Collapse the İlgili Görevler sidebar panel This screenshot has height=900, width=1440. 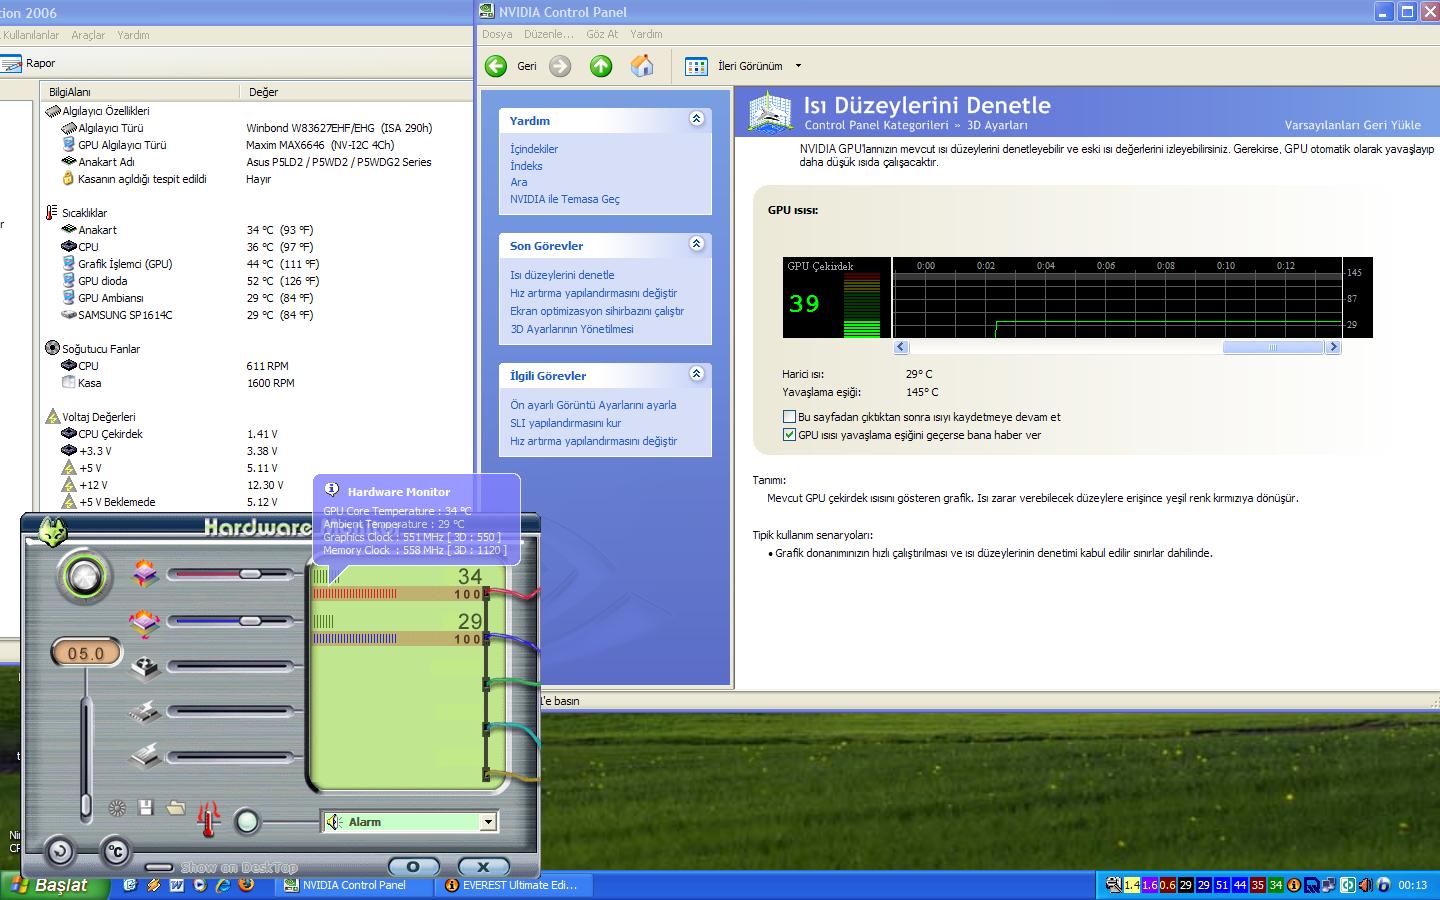pyautogui.click(x=697, y=374)
